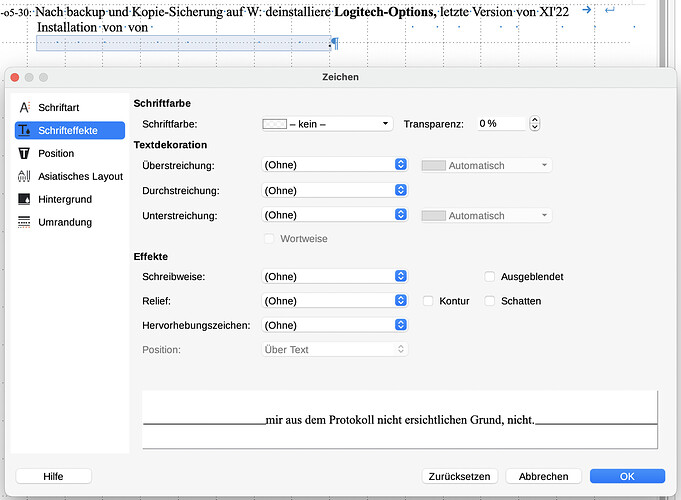Click the Asiatisches Layout icon
This screenshot has width=681, height=500.
click(24, 176)
